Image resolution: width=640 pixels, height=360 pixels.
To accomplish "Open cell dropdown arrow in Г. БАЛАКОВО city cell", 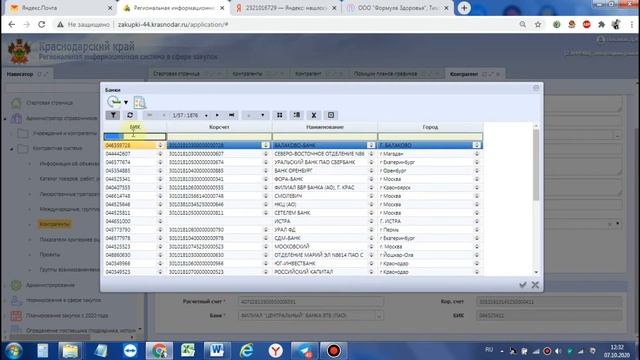I will click(476, 145).
